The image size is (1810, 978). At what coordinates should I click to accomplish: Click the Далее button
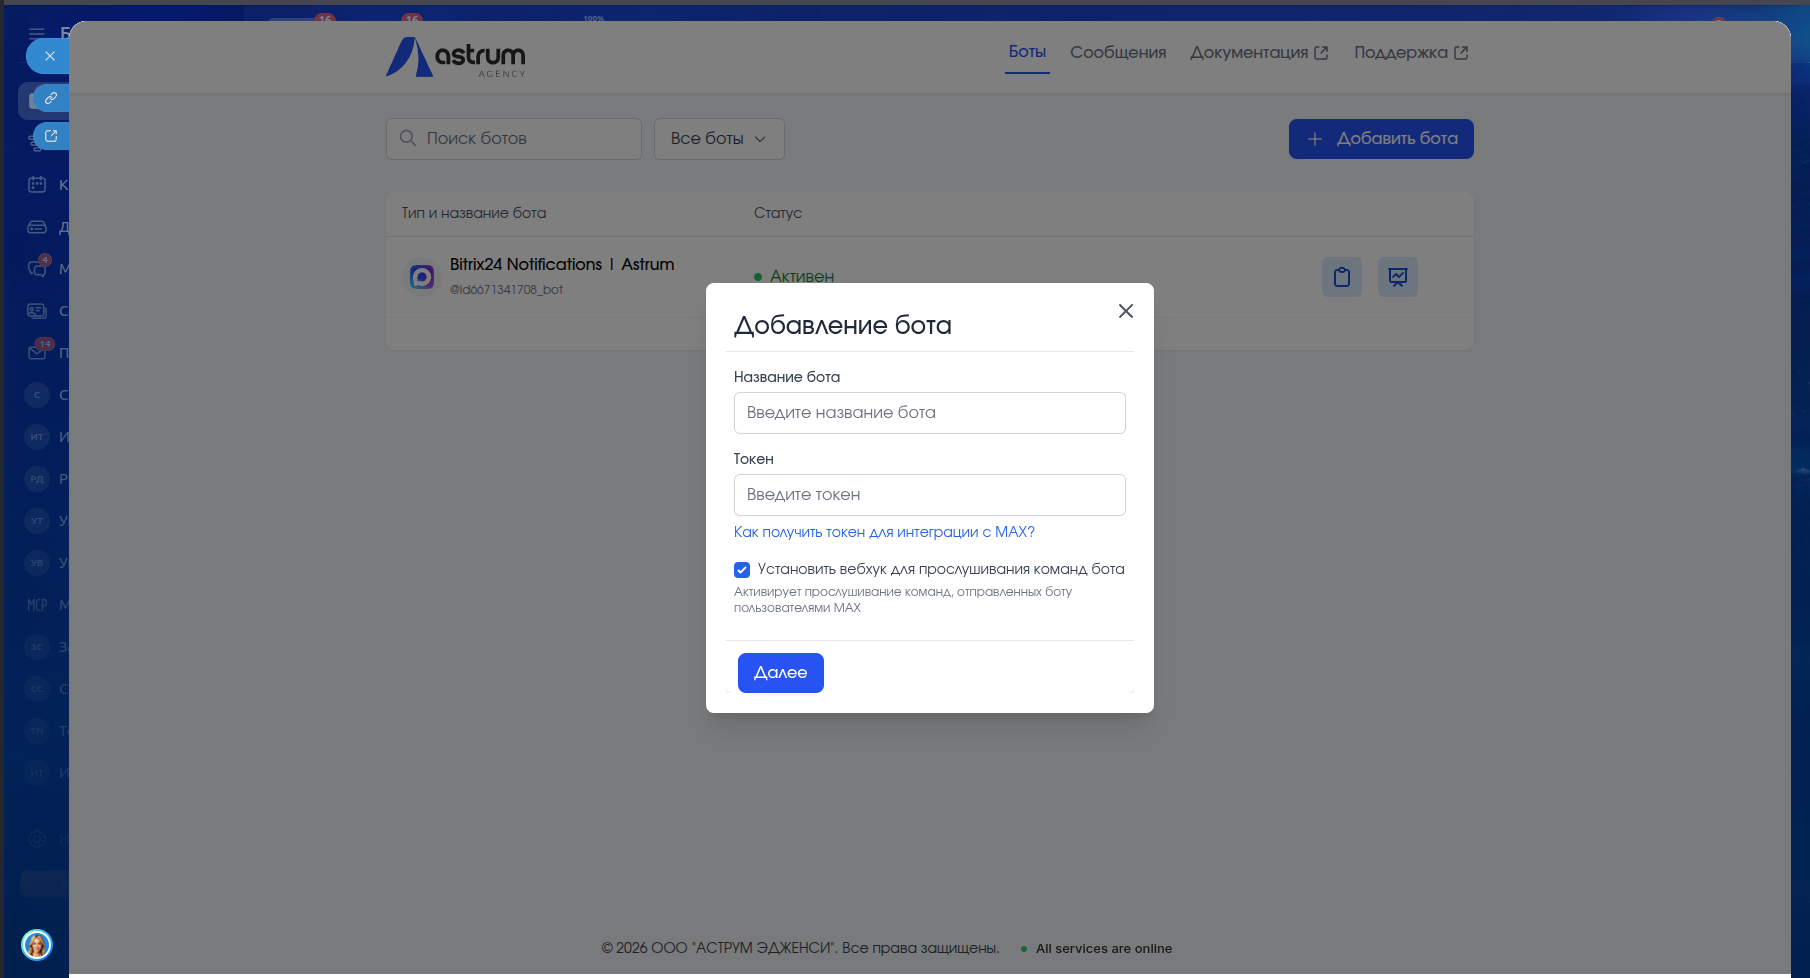pyautogui.click(x=781, y=673)
